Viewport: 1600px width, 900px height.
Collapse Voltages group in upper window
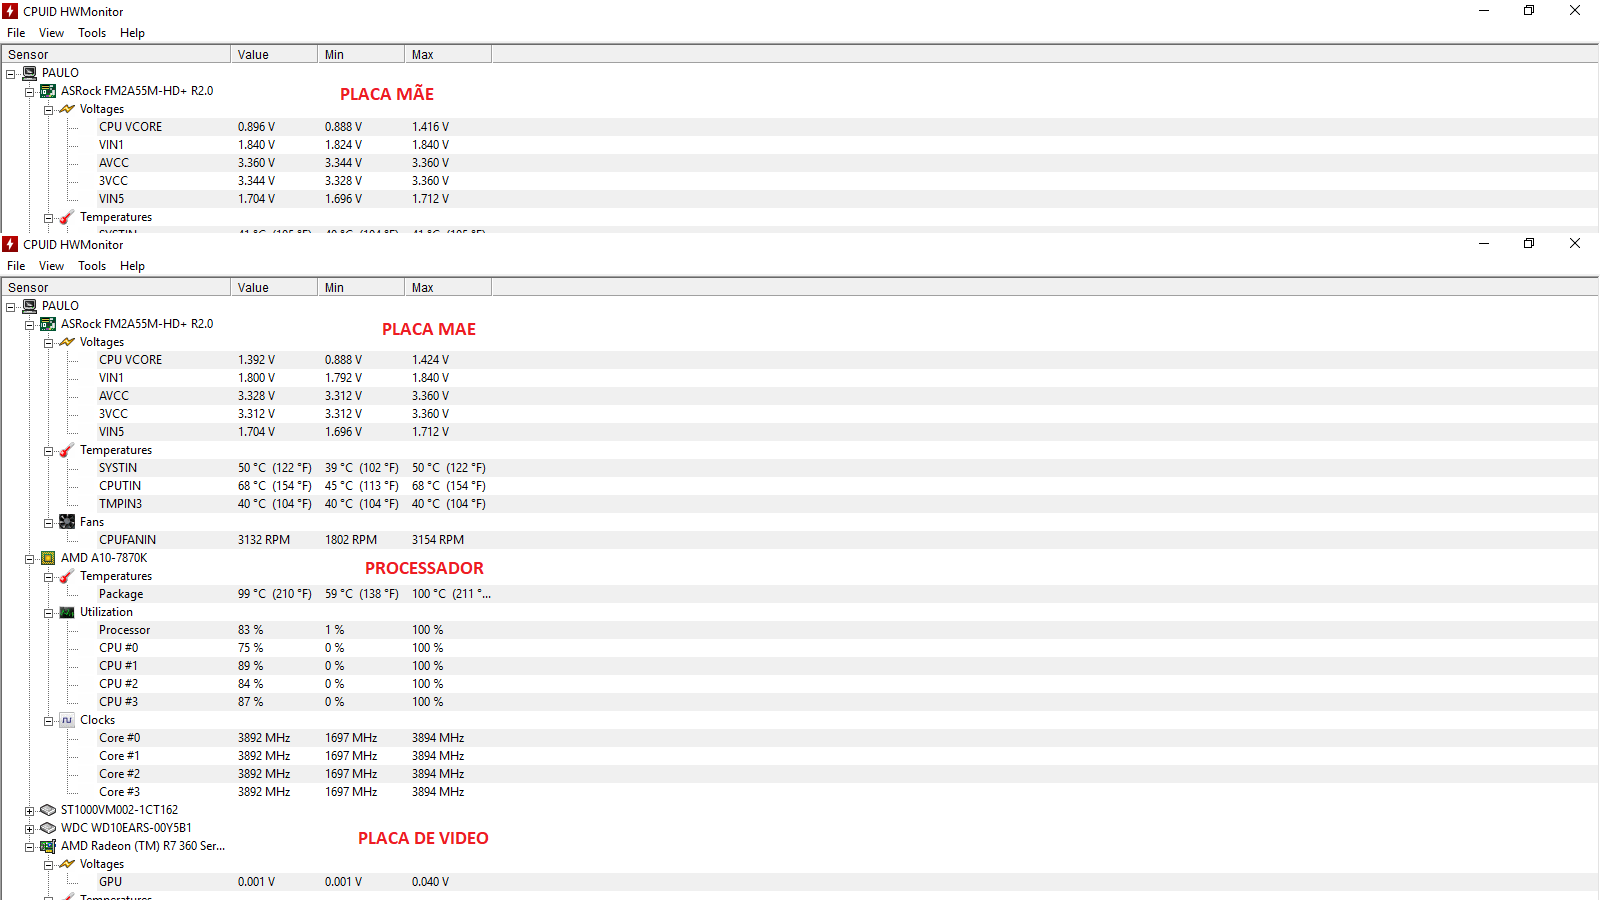point(48,110)
